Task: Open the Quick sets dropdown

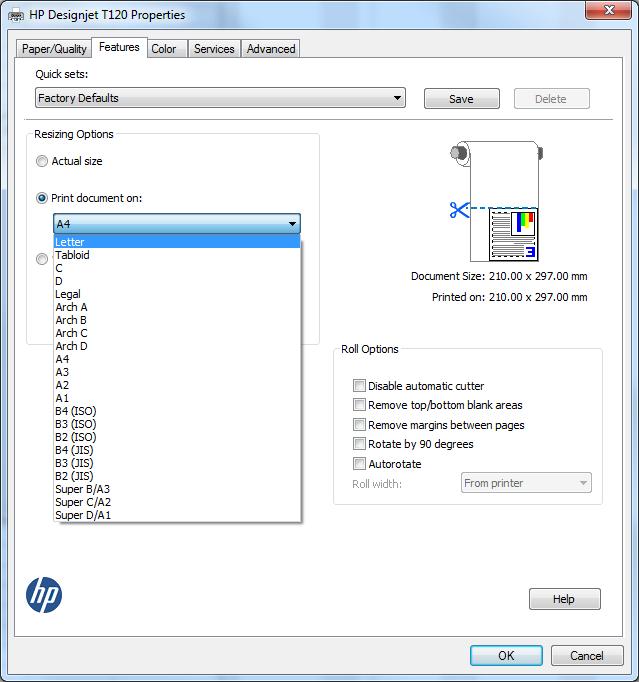Action: click(220, 98)
